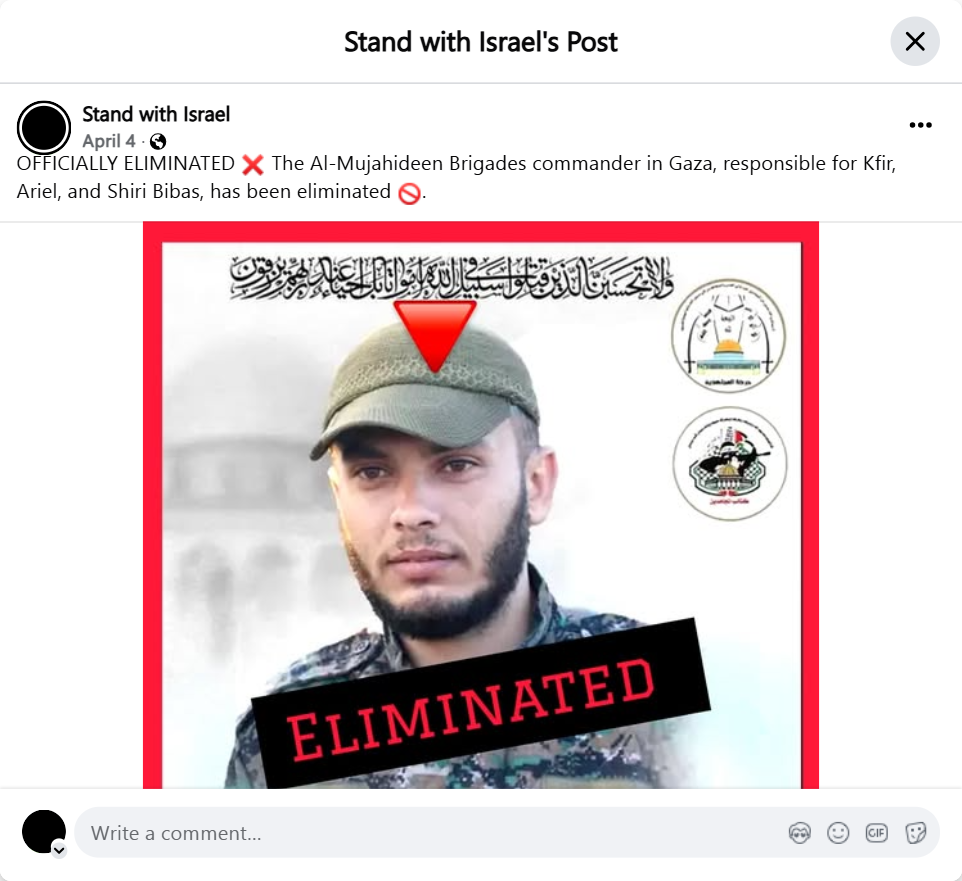Click the Stand with Israel's Post header title

click(481, 42)
